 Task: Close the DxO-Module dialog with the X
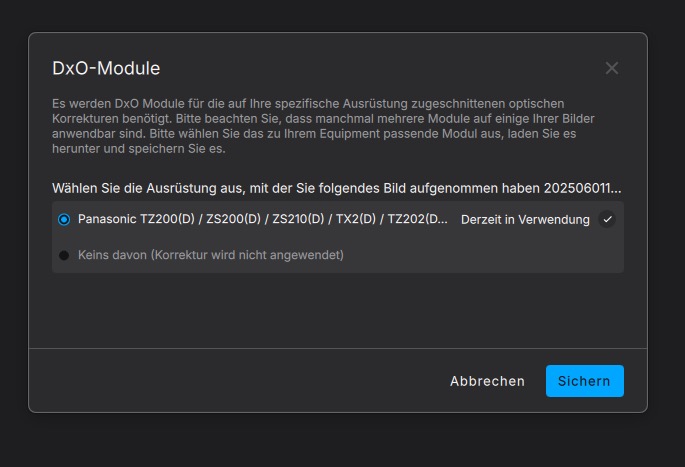click(612, 68)
